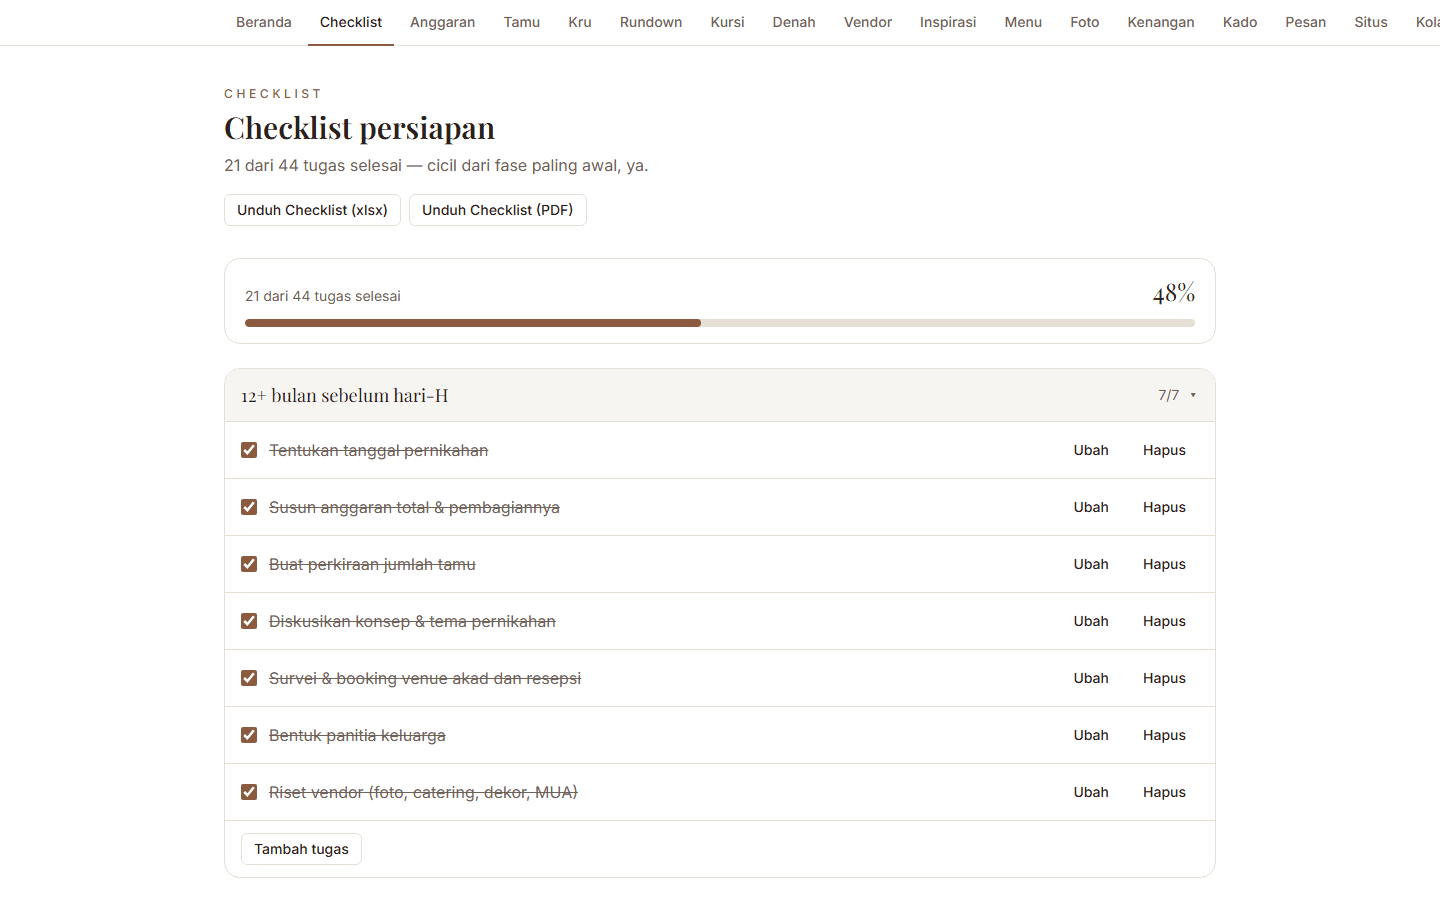Image resolution: width=1440 pixels, height=900 pixels.
Task: Go to the Anggaran tab
Action: [443, 22]
